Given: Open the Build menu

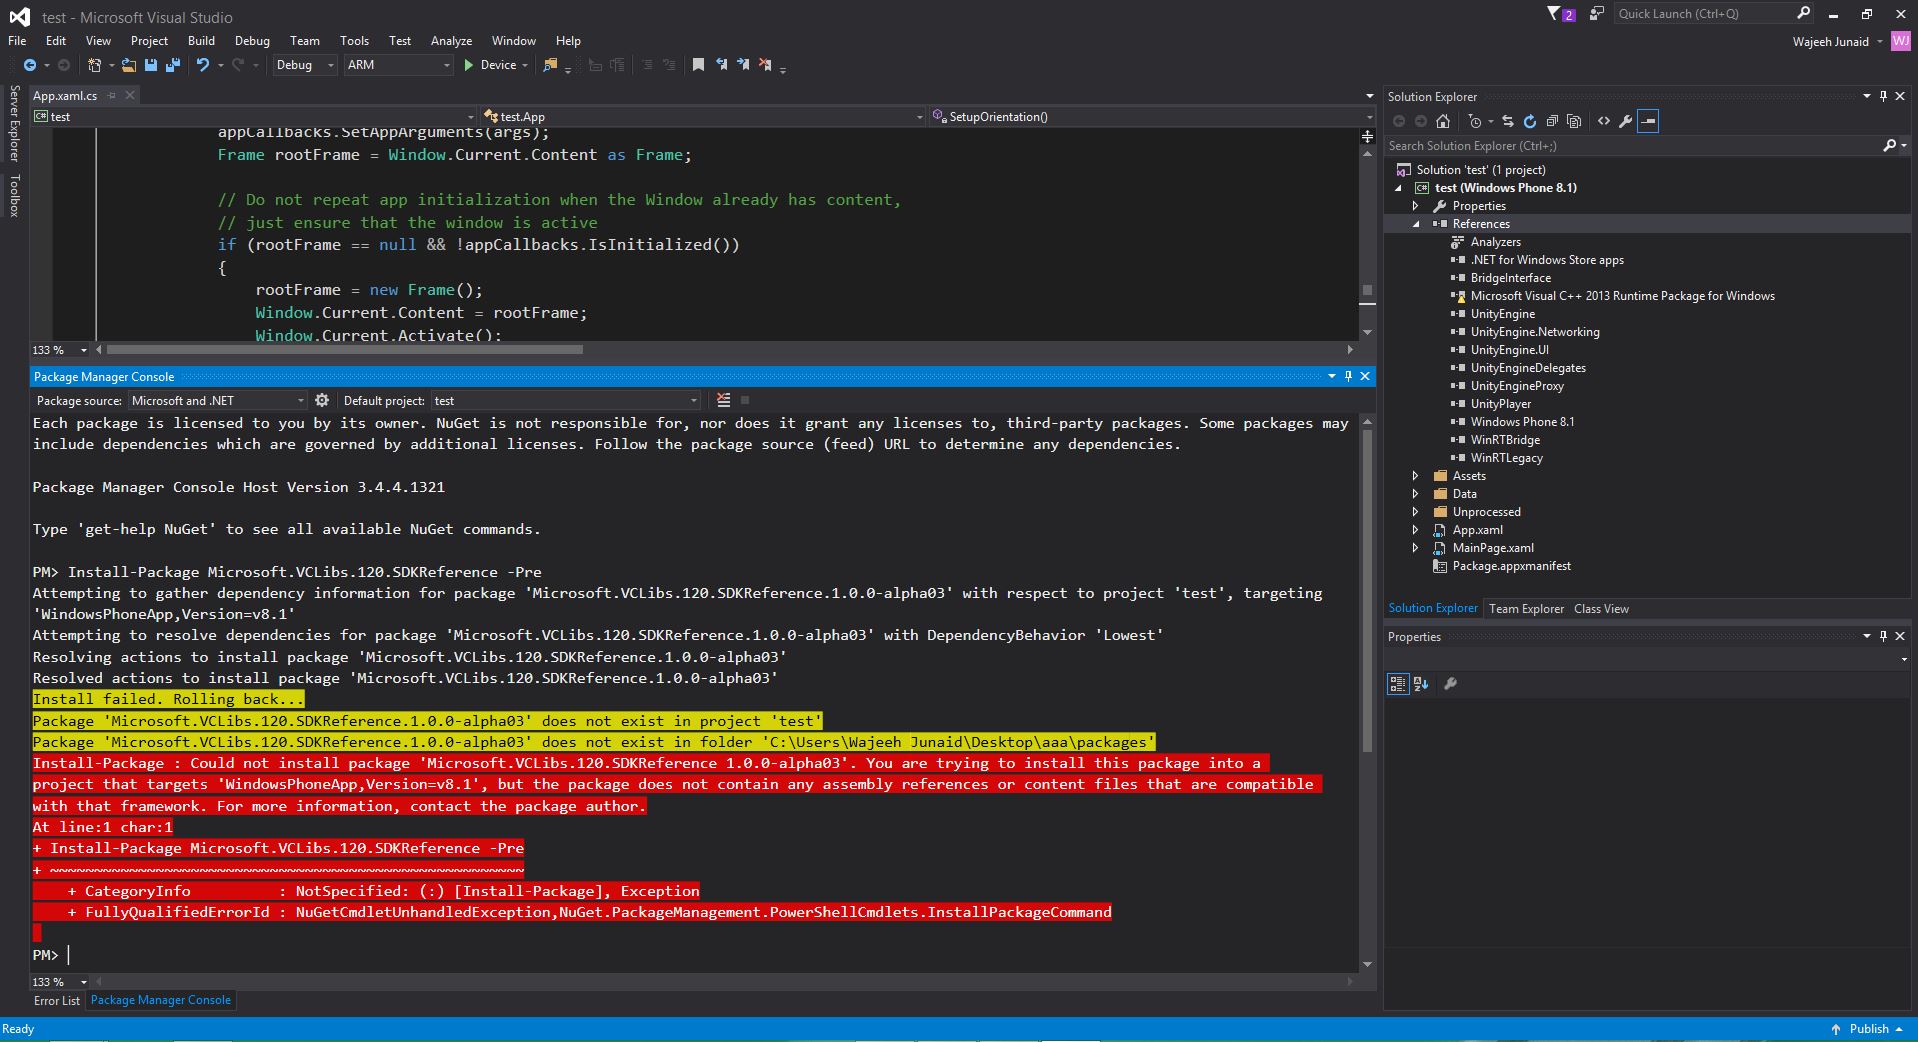Looking at the screenshot, I should coord(201,41).
